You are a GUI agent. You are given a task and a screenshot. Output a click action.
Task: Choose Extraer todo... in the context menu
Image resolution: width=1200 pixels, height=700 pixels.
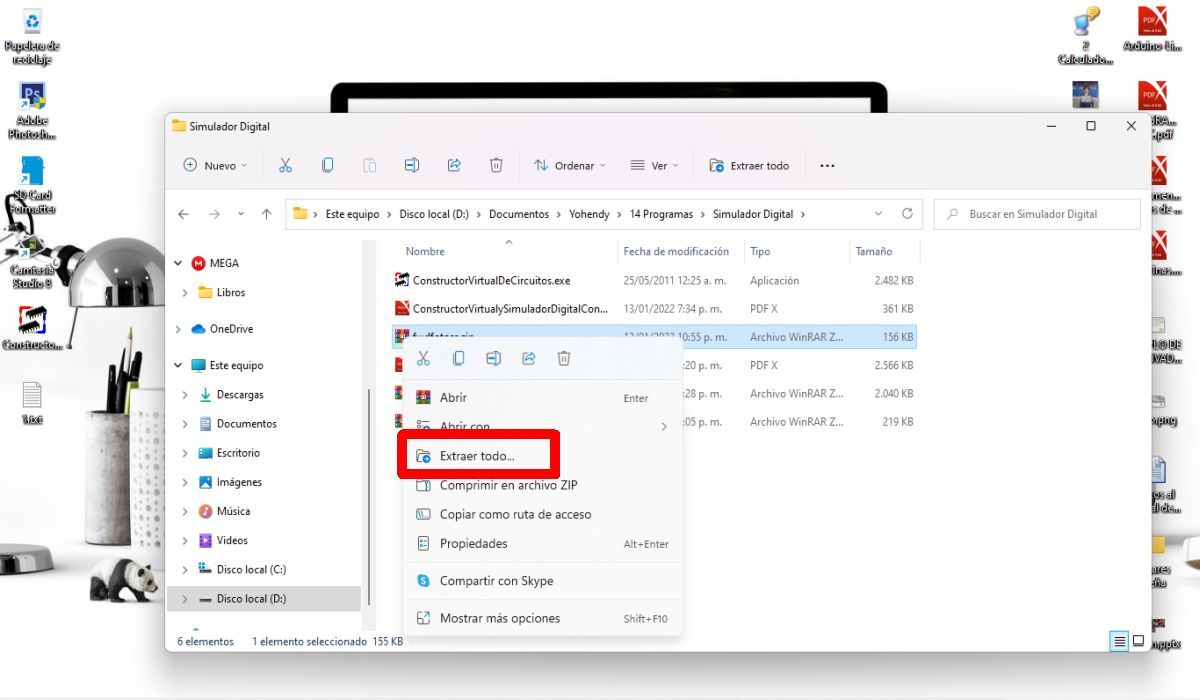(542, 456)
